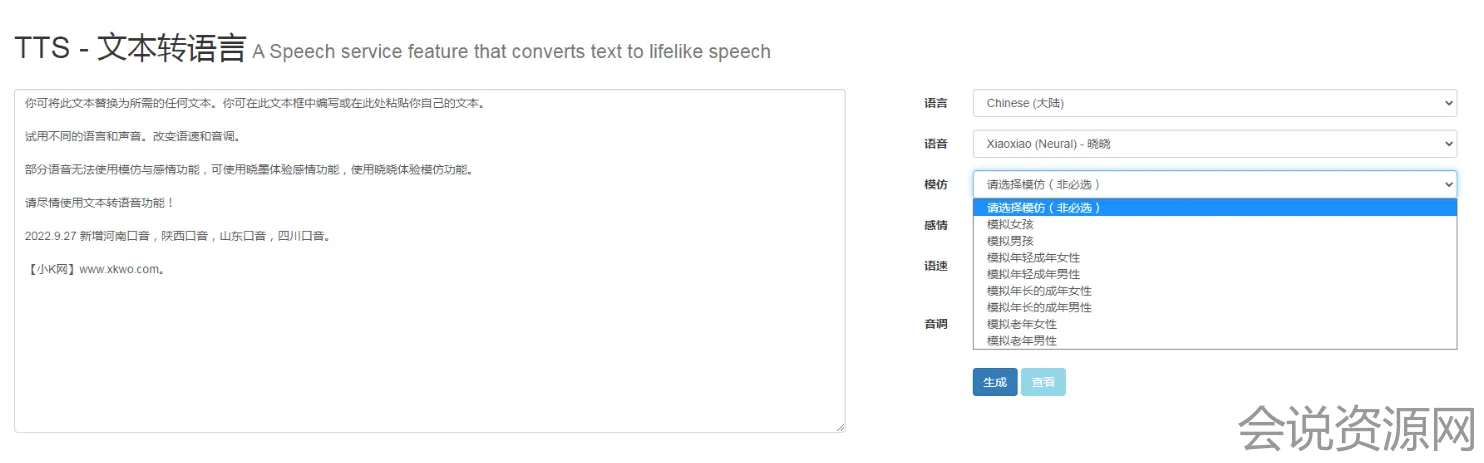The height and width of the screenshot is (463, 1484).
Task: Pick 模拟年长的成年女性 in the dropdown list
Action: tap(1039, 291)
